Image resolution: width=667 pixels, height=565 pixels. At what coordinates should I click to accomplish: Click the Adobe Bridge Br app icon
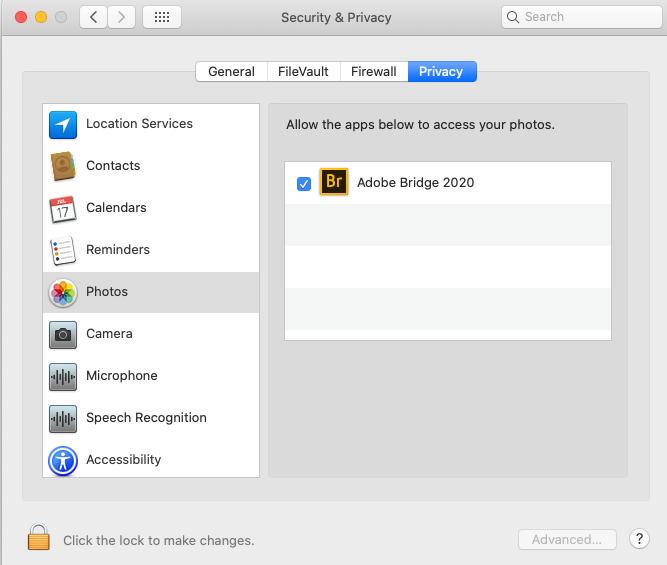pyautogui.click(x=334, y=182)
